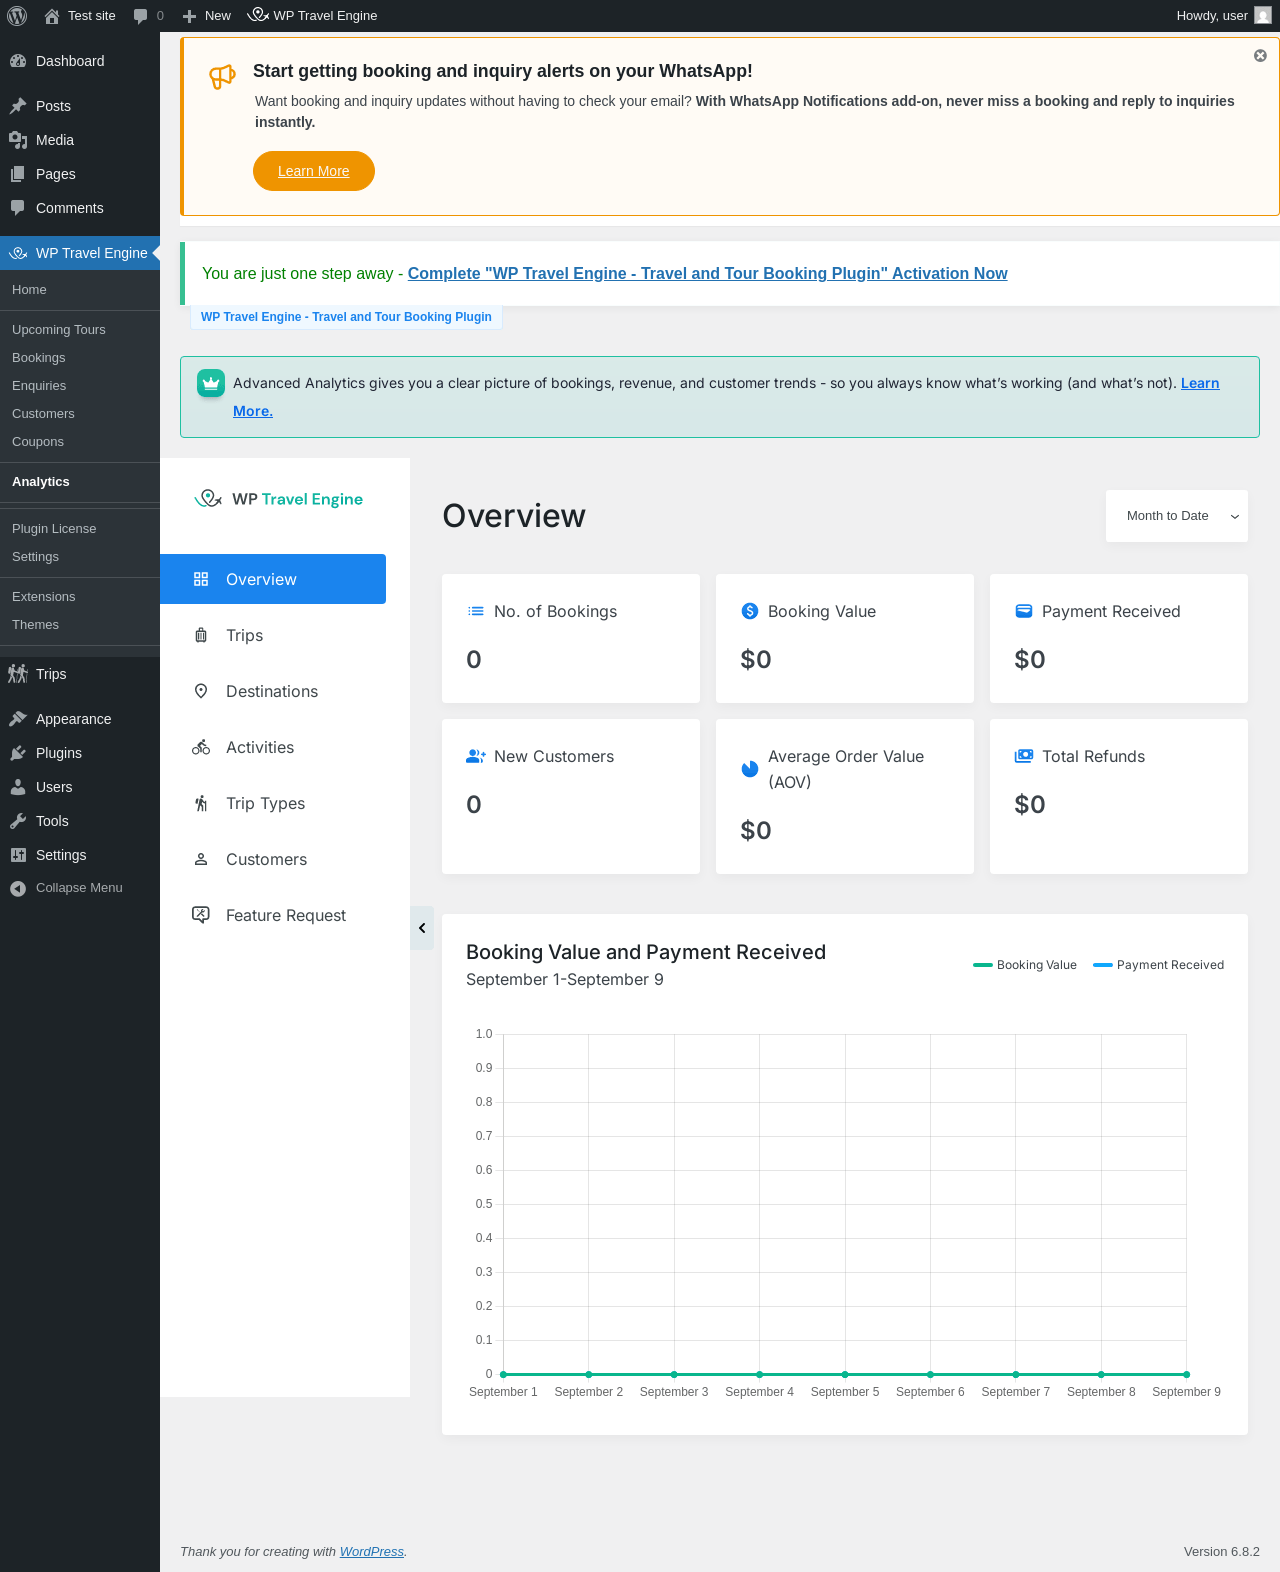Click the Trips hikers icon in sidebar
Viewport: 1280px width, 1572px height.
coord(18,674)
